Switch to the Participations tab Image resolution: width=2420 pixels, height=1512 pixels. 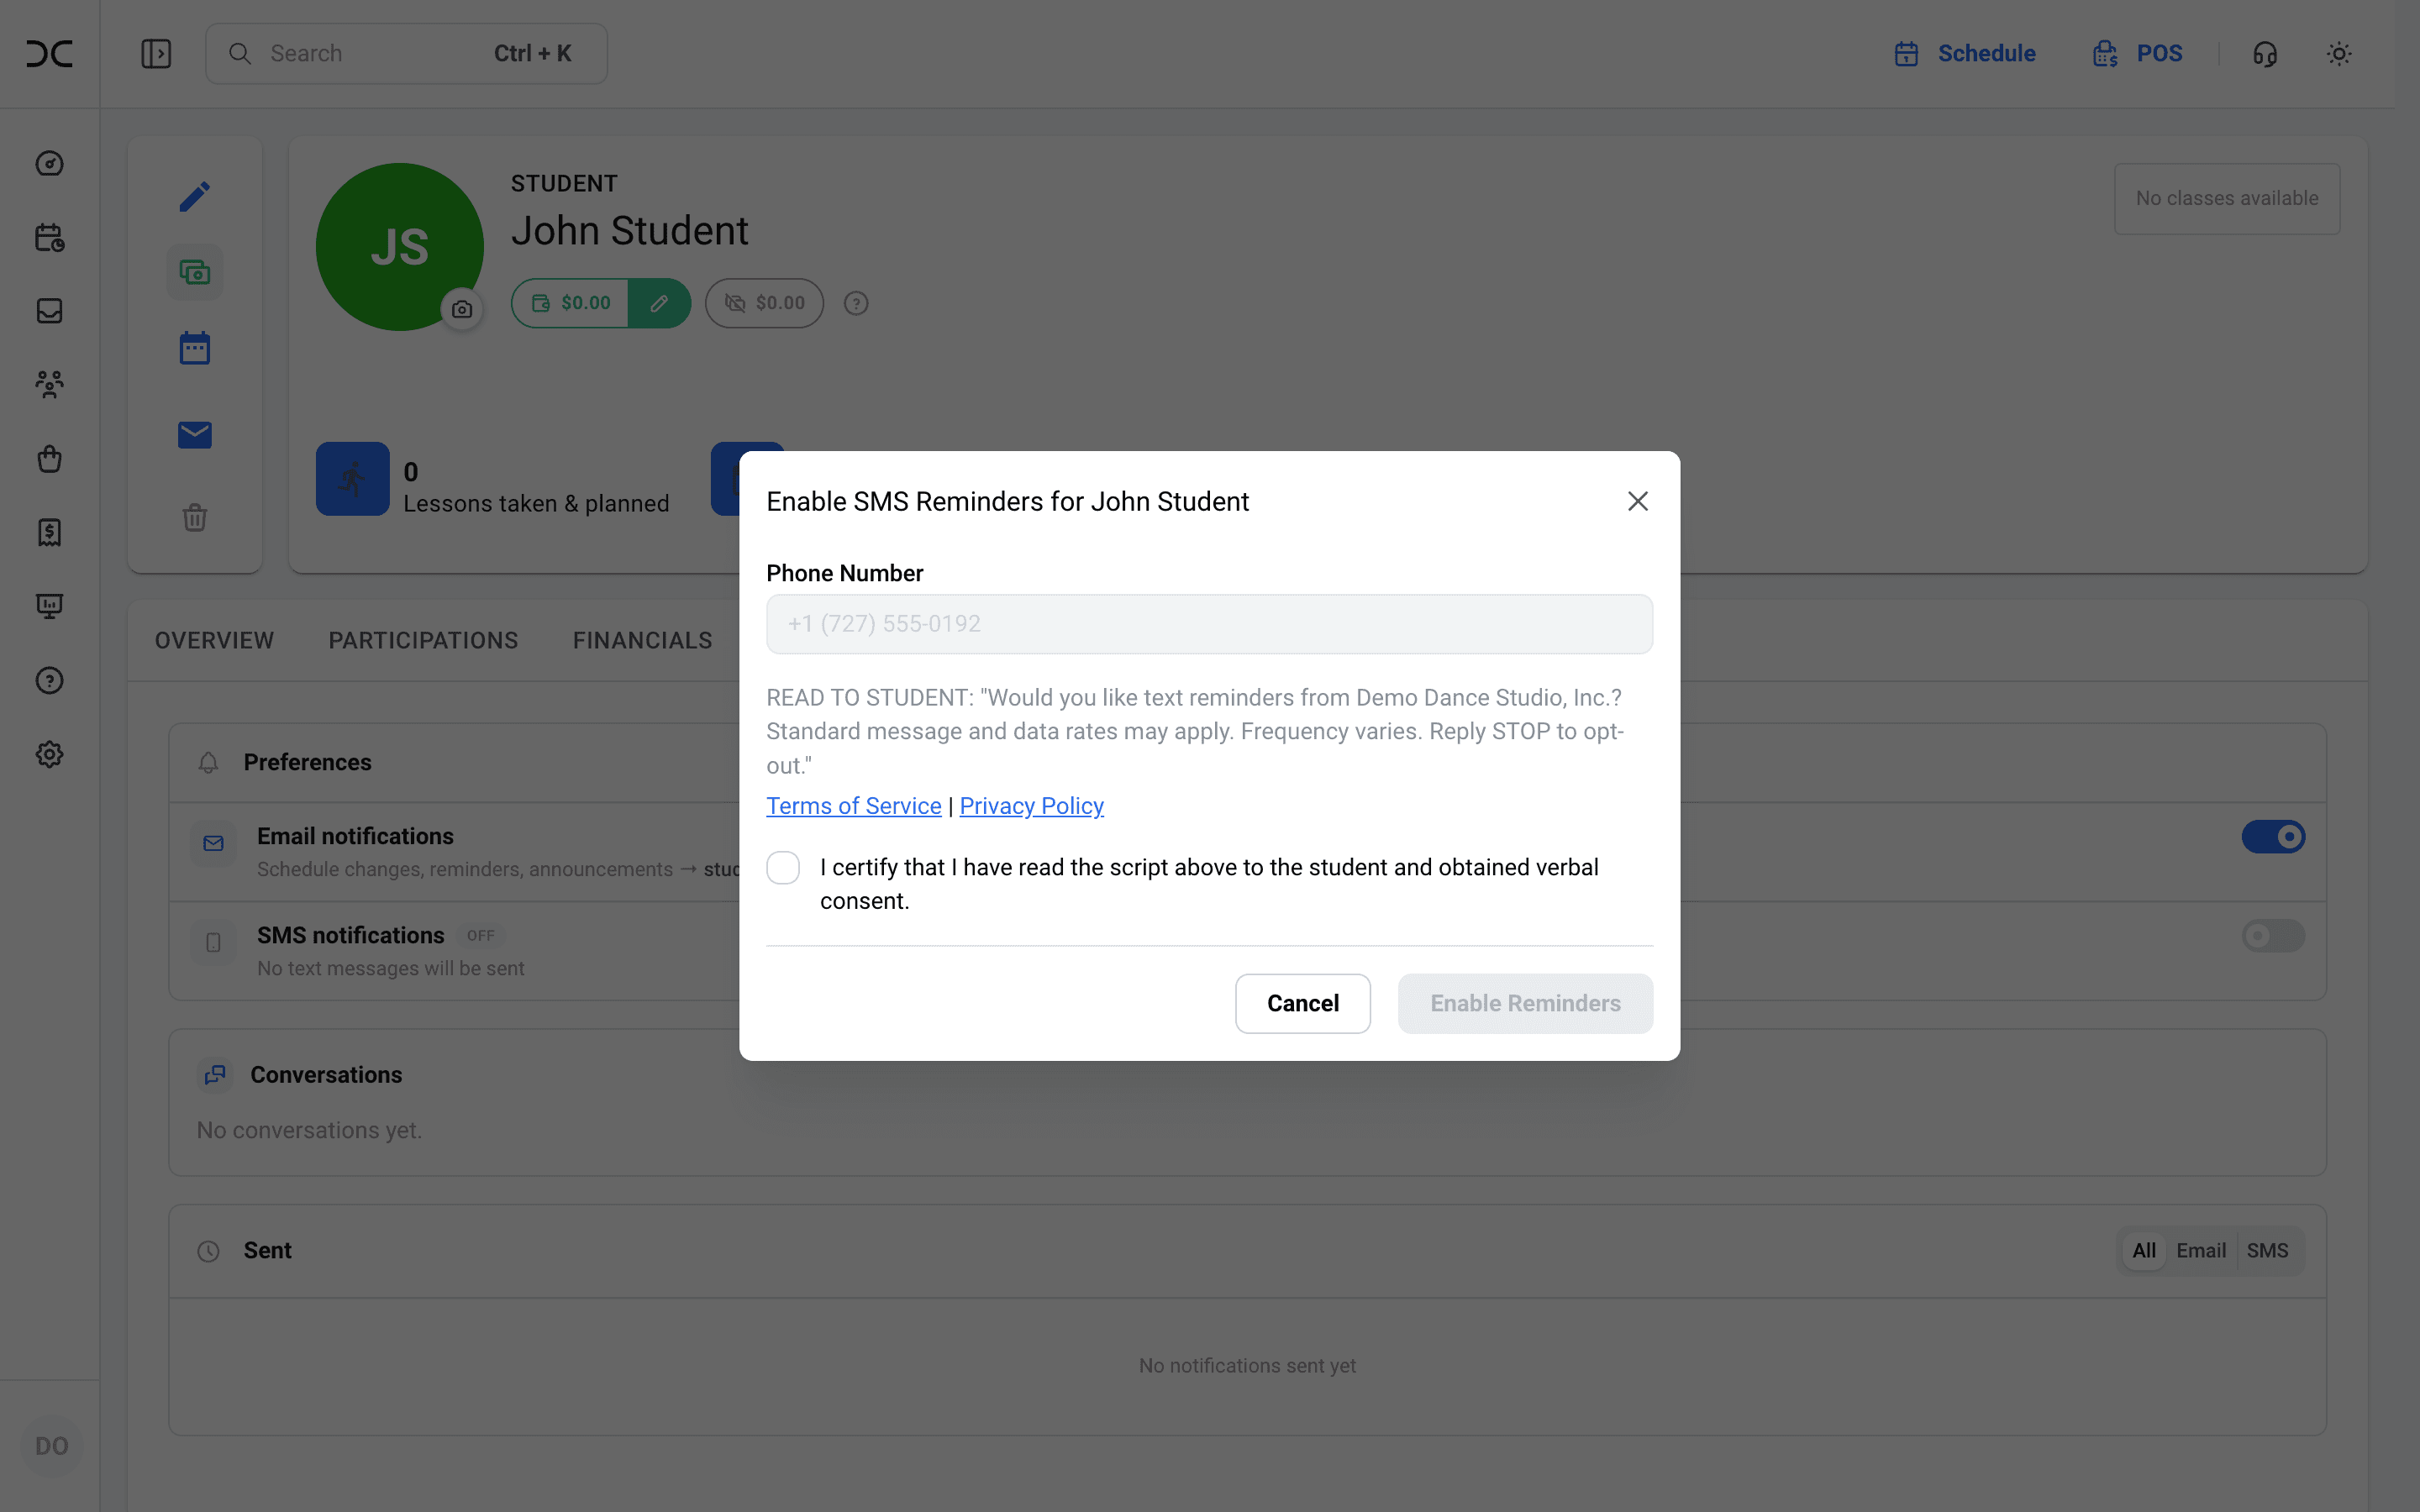point(423,640)
